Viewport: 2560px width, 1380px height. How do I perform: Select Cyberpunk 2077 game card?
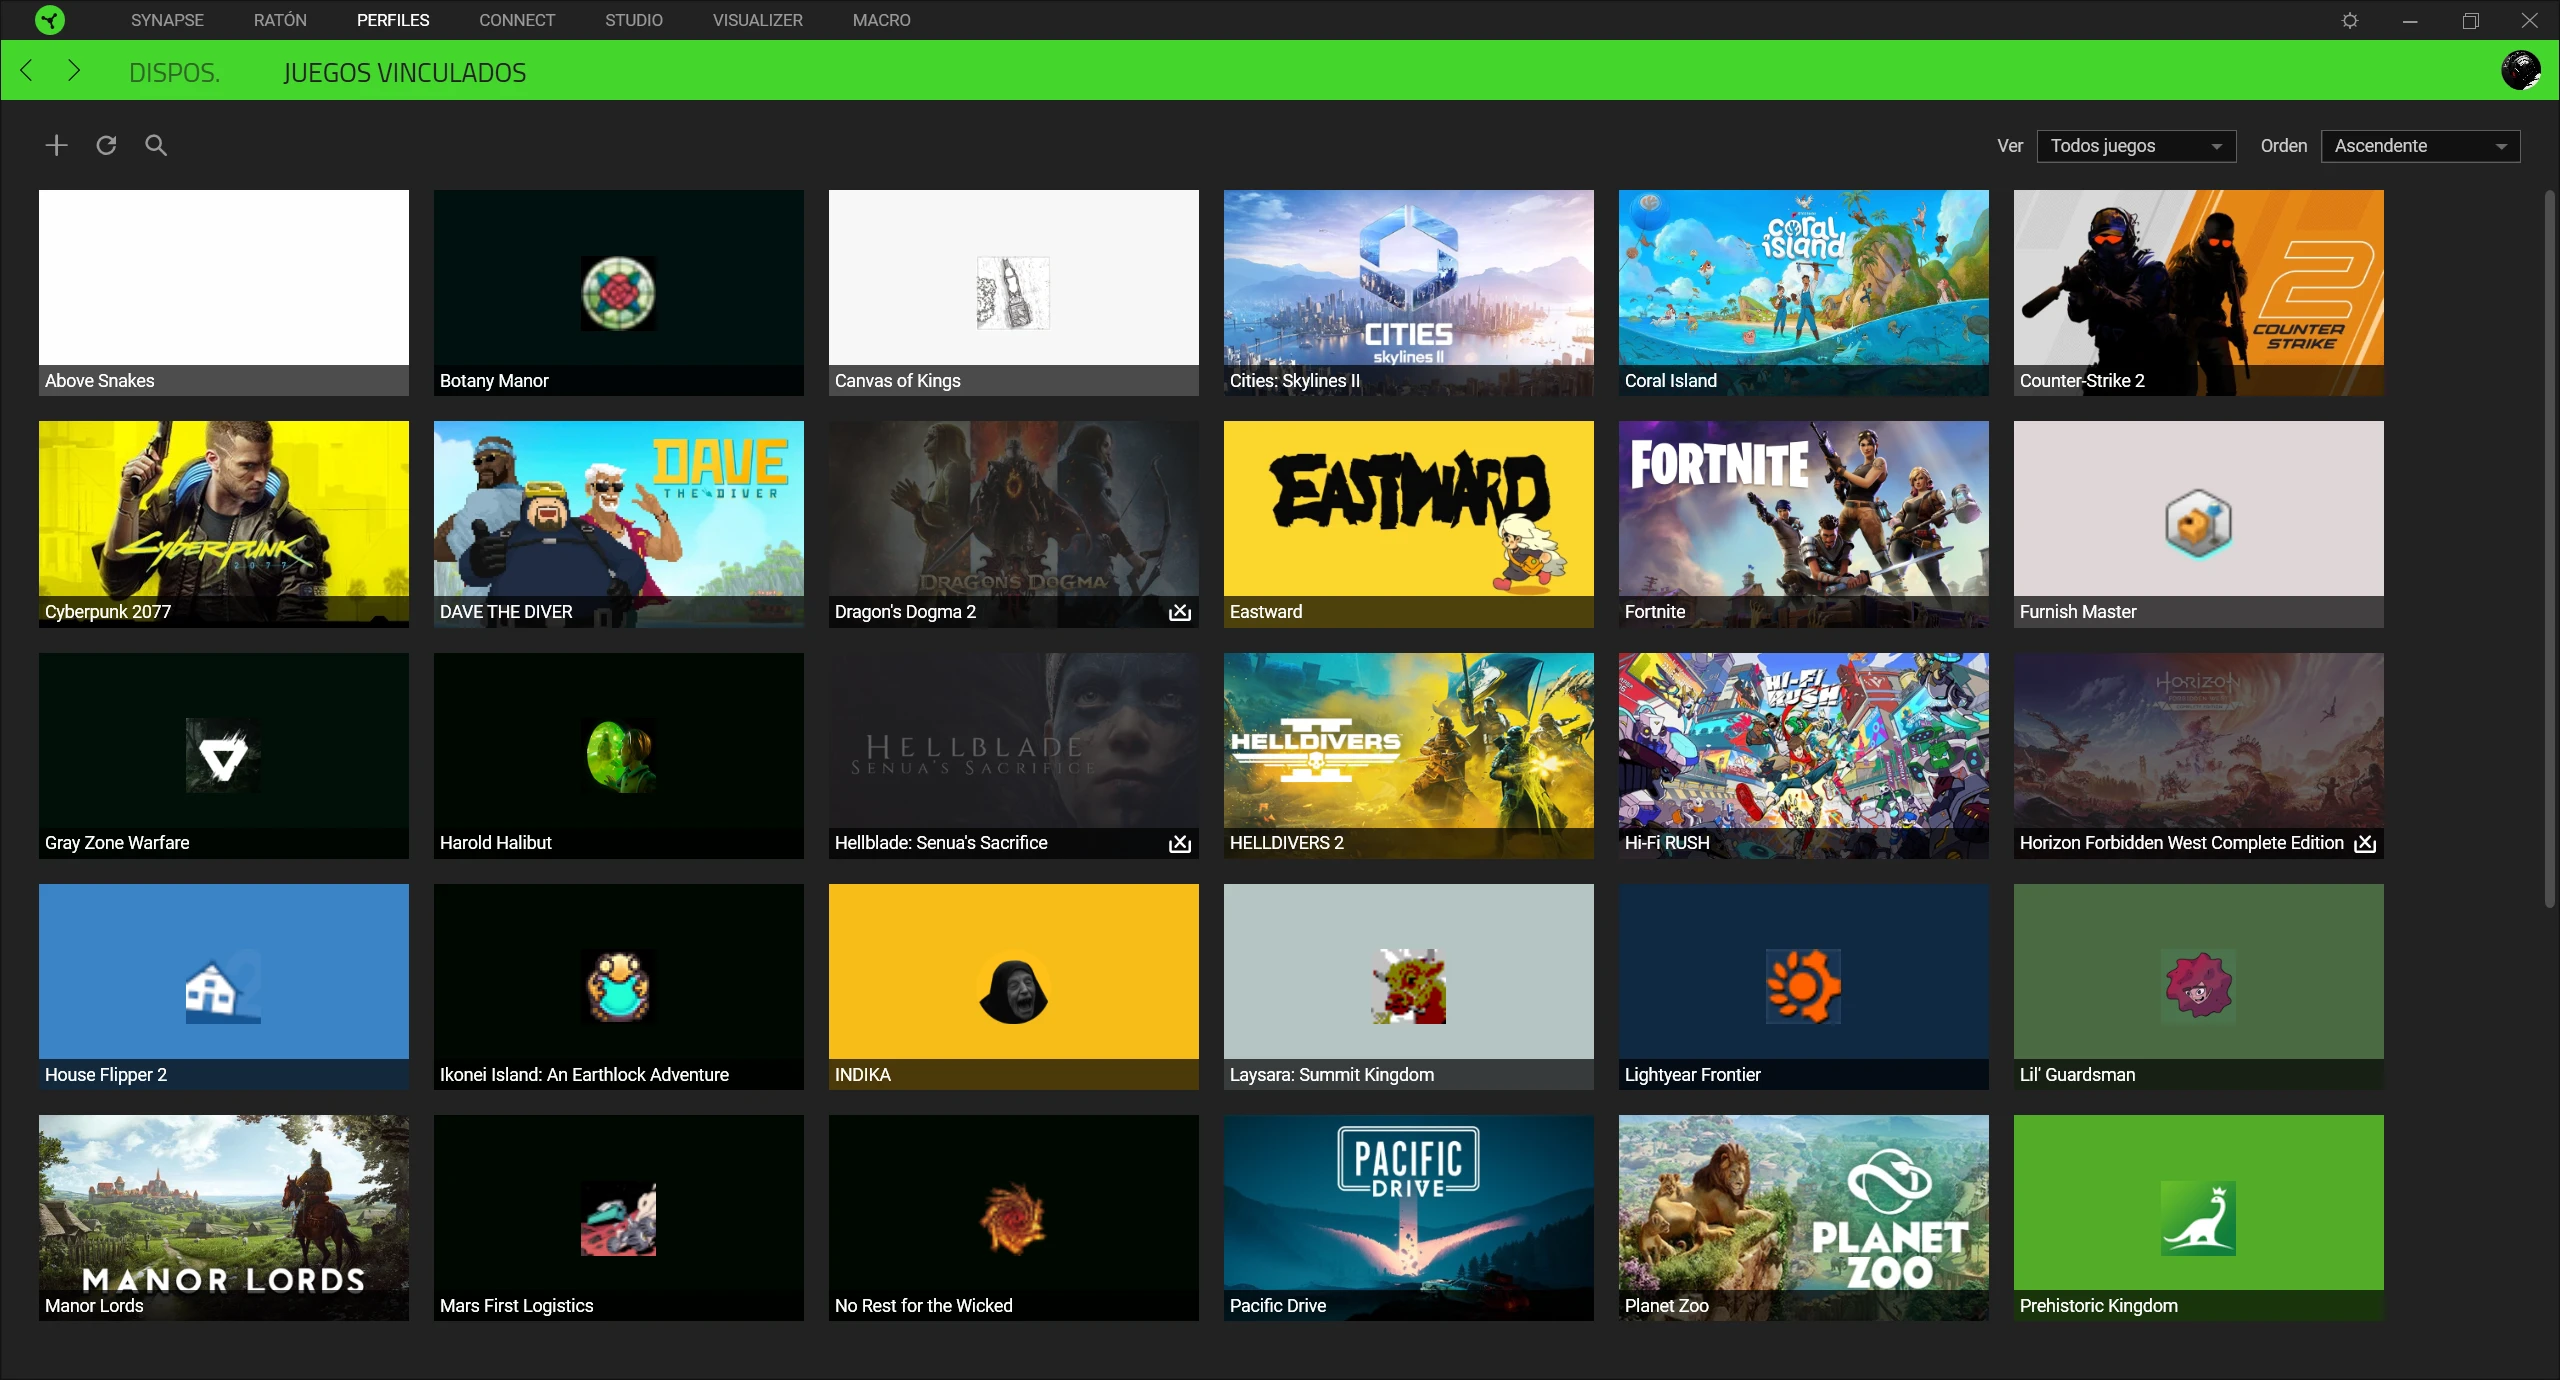click(x=223, y=524)
